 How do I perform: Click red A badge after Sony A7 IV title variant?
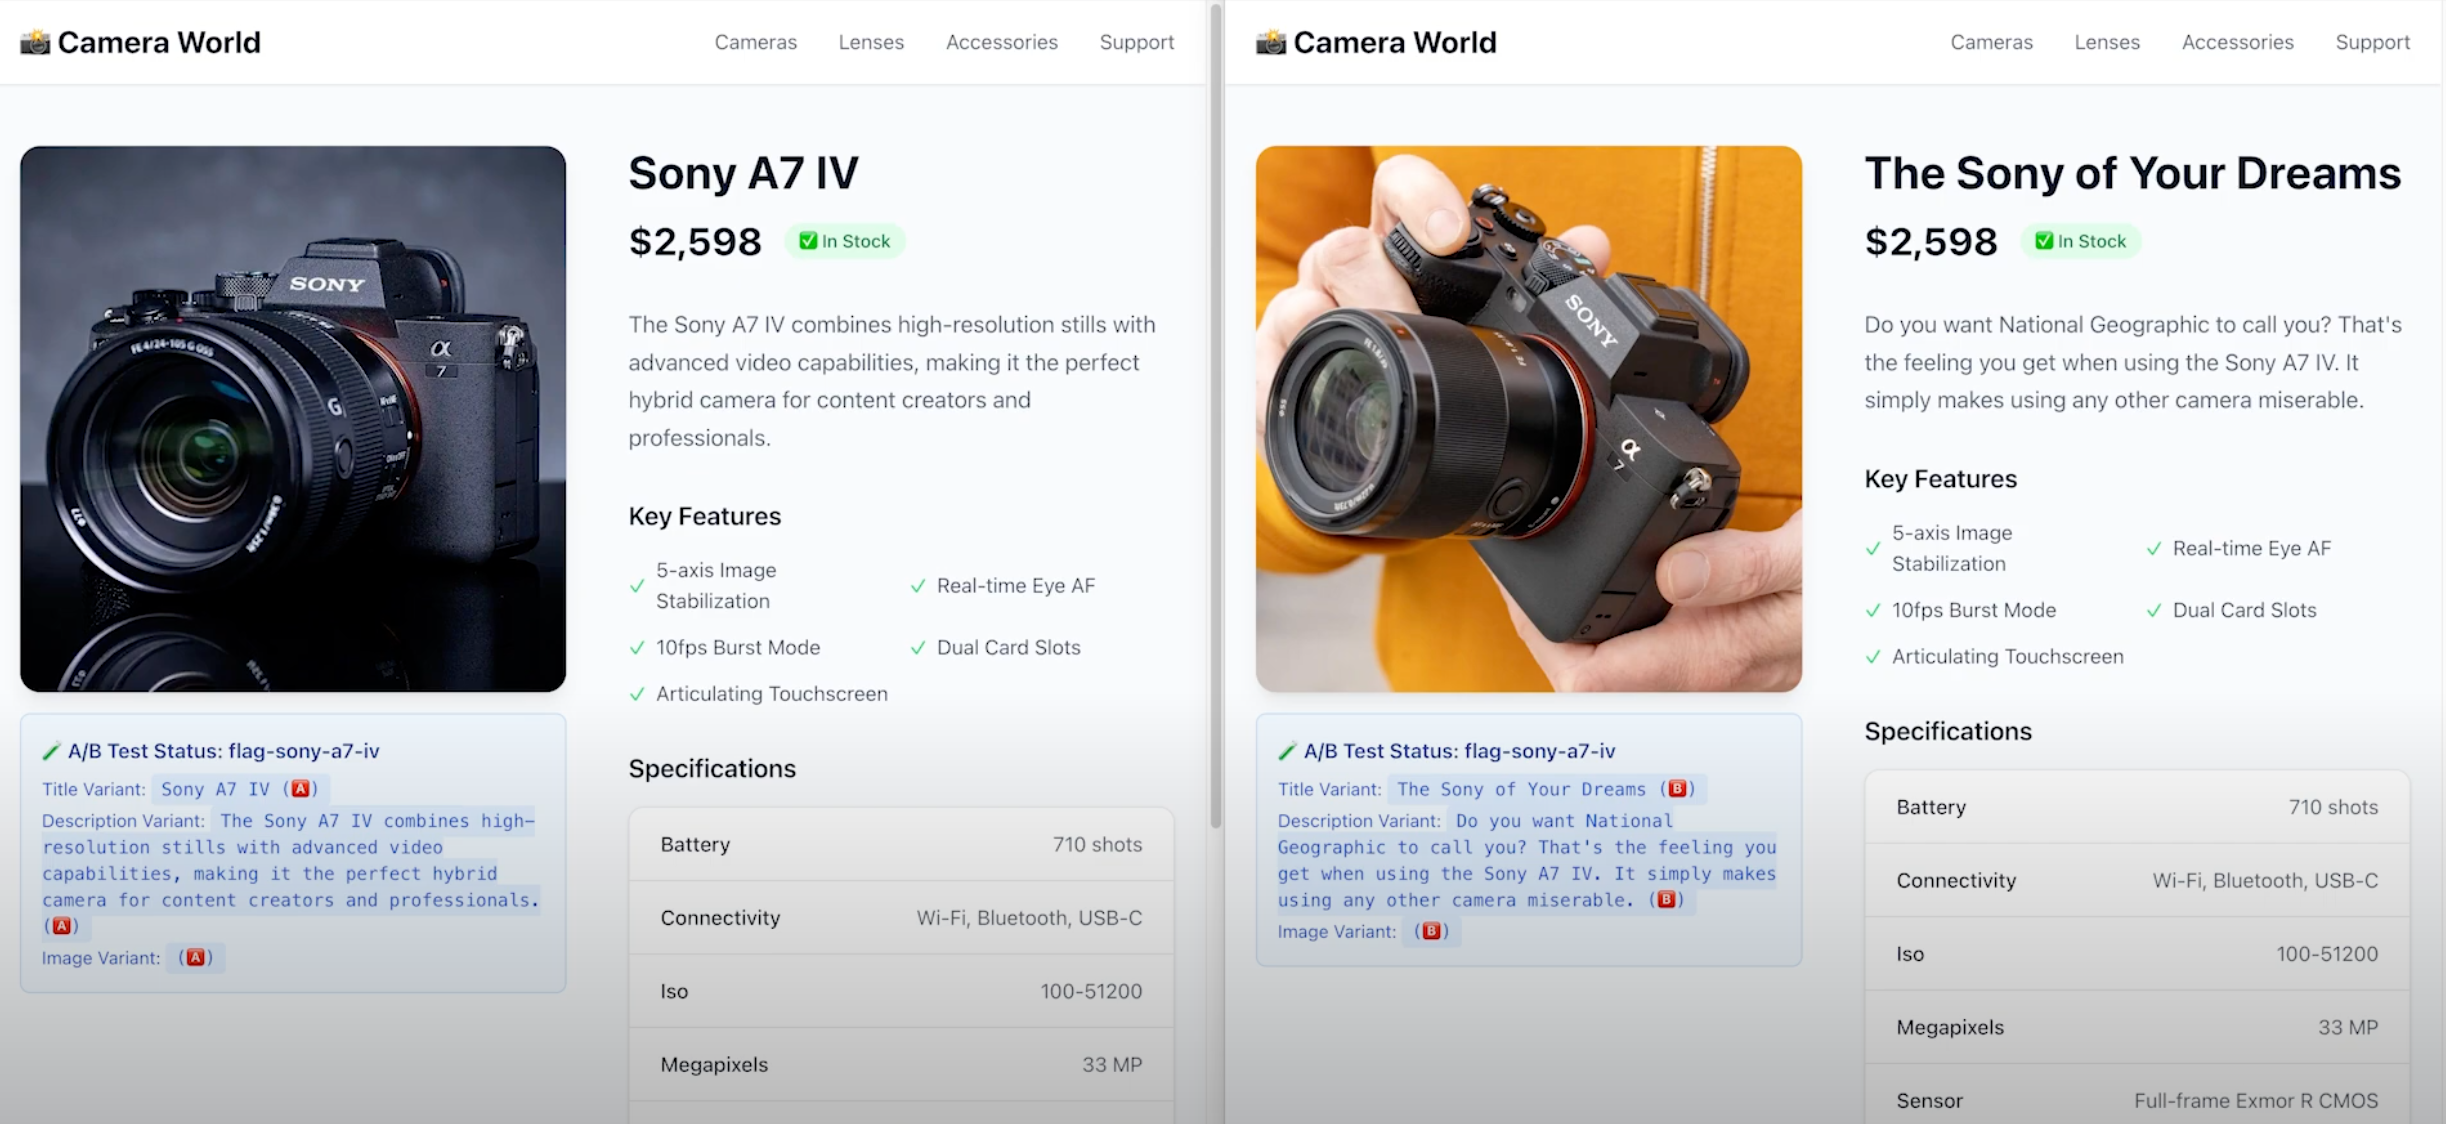(x=300, y=789)
